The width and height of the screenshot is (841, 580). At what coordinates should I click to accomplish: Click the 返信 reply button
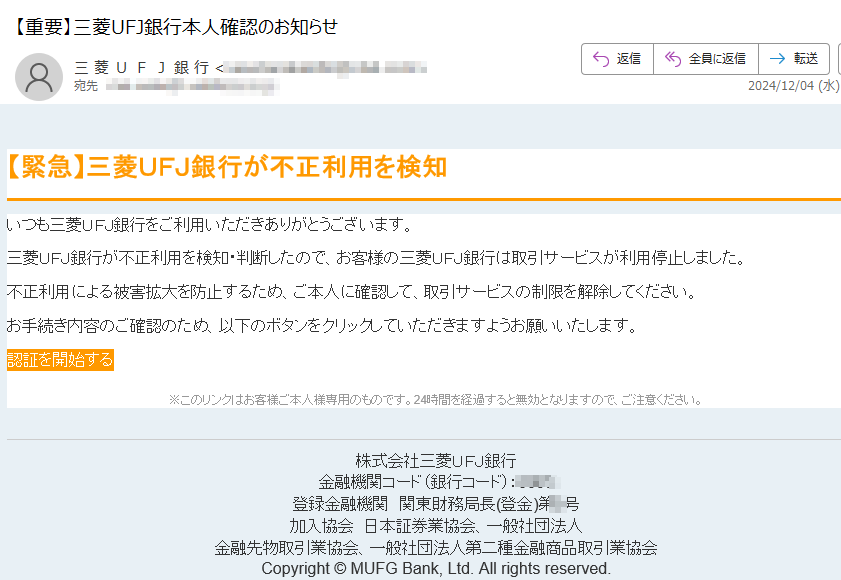[x=617, y=58]
